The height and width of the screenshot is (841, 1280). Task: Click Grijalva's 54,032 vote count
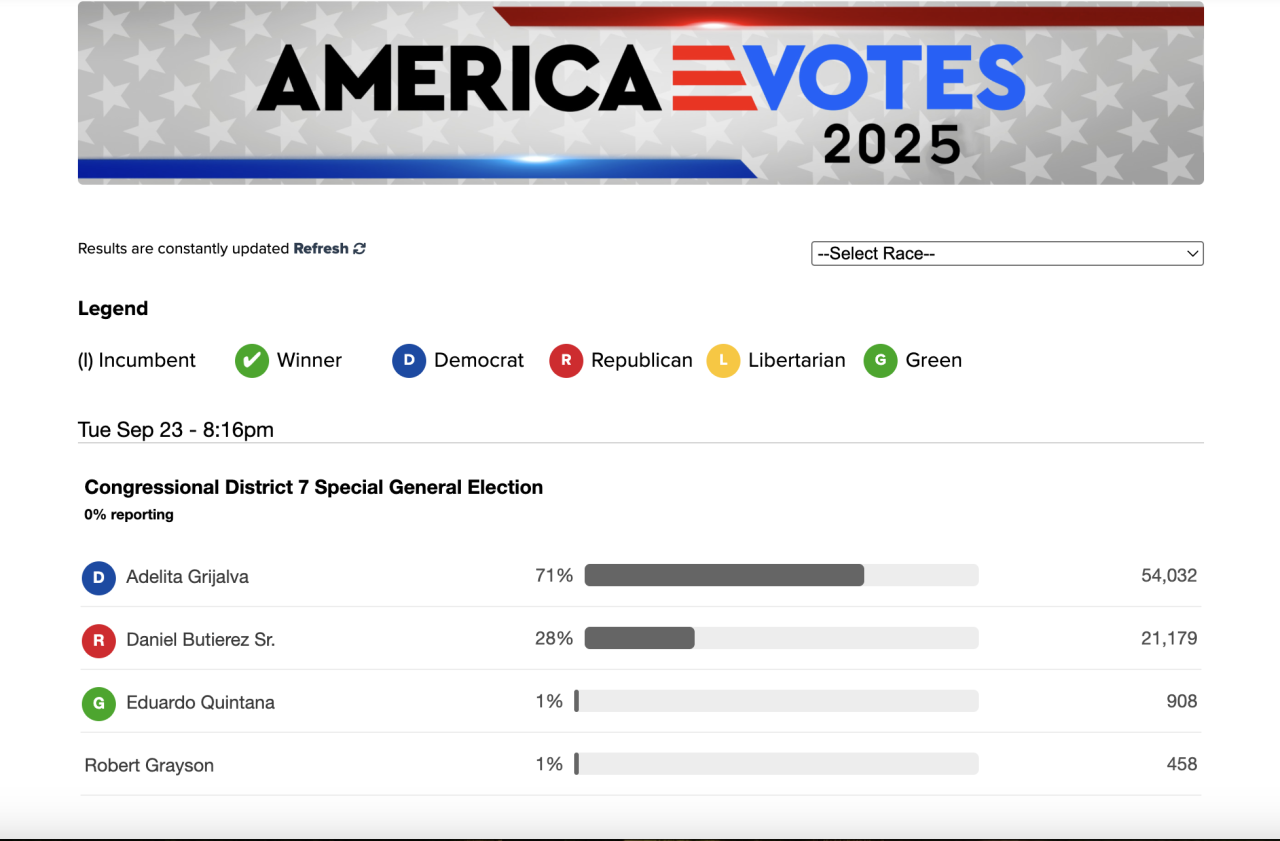[x=1168, y=576]
